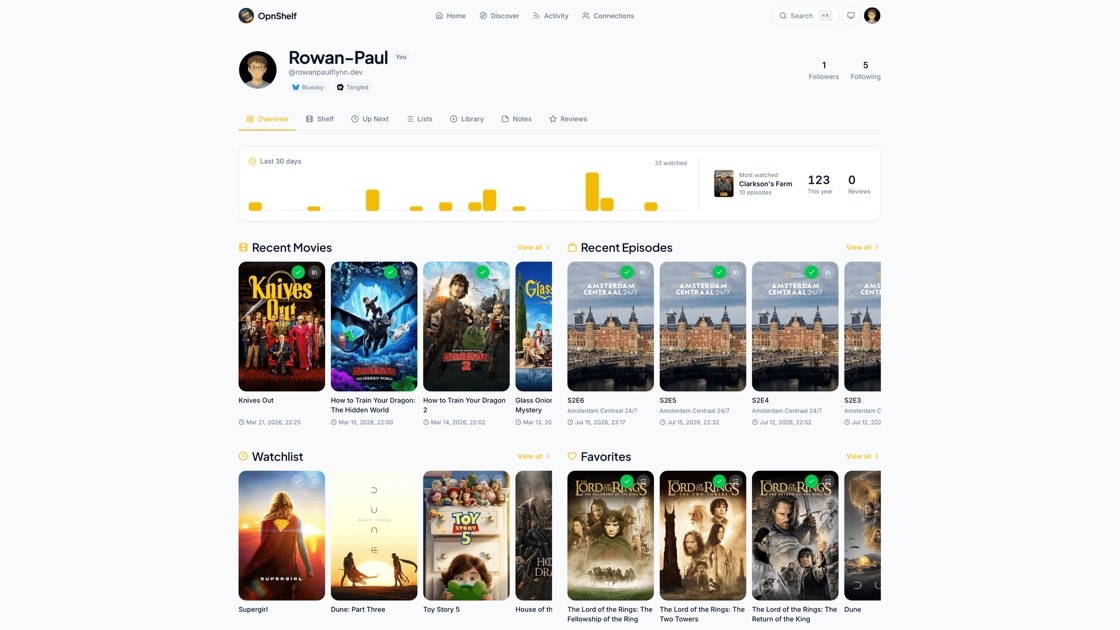Click the Recent Movies section film icon

point(243,247)
